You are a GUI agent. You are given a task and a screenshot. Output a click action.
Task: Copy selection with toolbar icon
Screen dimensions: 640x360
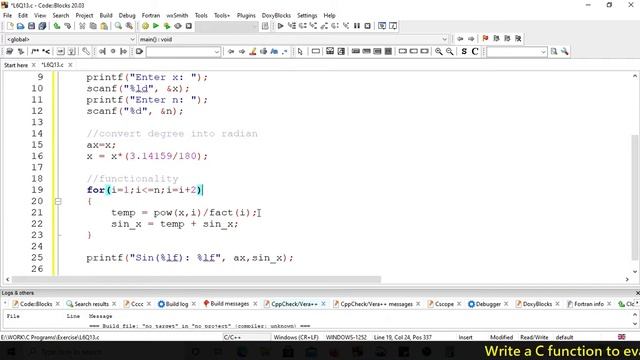tap(93, 26)
